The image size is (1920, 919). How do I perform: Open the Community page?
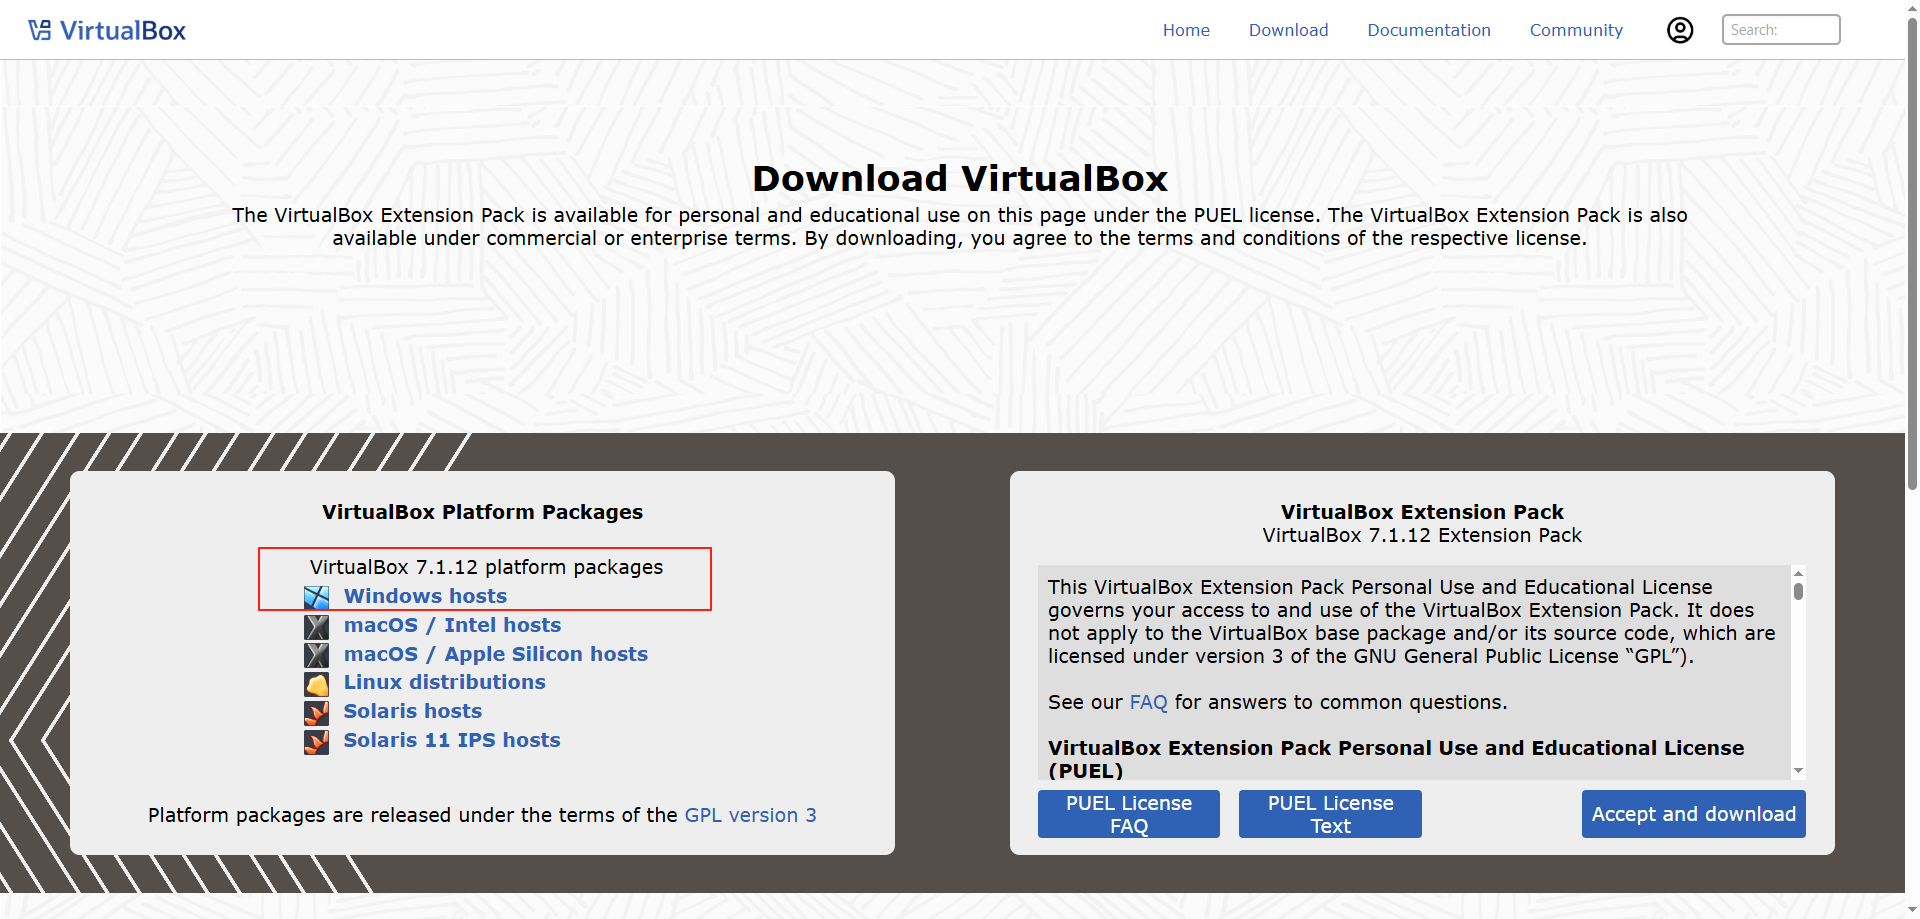[x=1576, y=30]
